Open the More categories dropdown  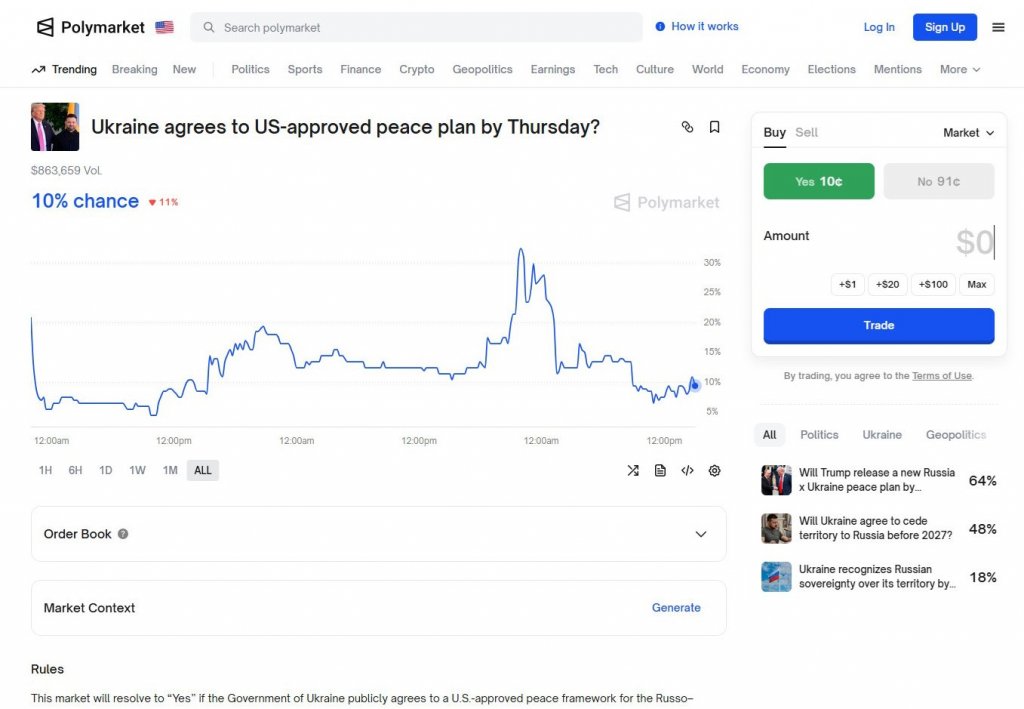click(959, 69)
